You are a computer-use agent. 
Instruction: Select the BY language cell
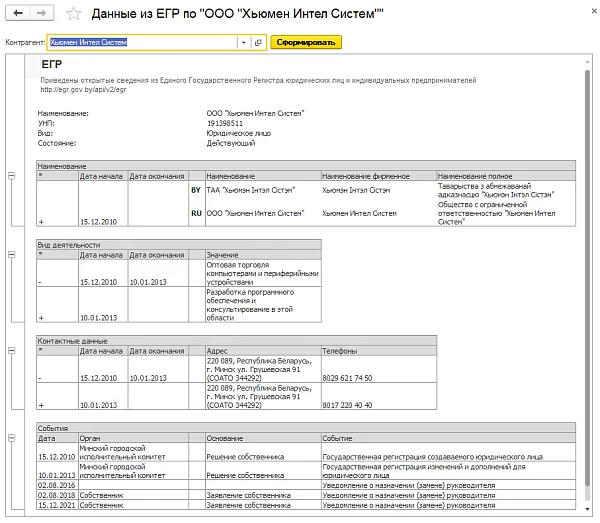[x=197, y=190]
